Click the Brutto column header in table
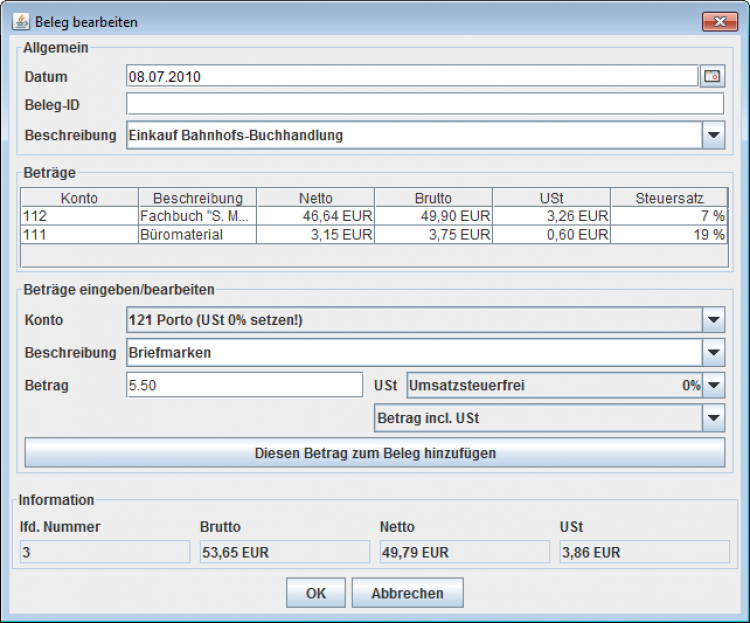750x623 pixels. (x=433, y=198)
